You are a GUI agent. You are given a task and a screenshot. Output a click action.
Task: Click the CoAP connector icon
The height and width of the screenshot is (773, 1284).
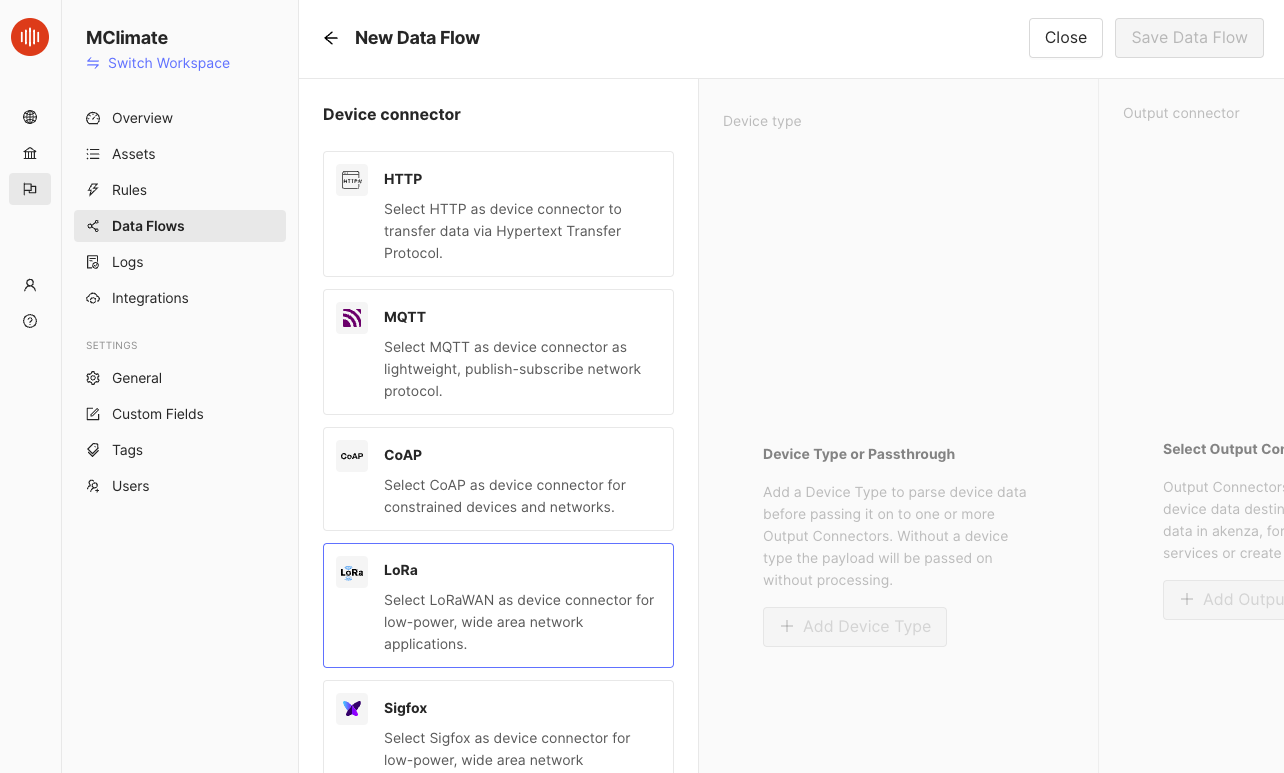coord(352,456)
